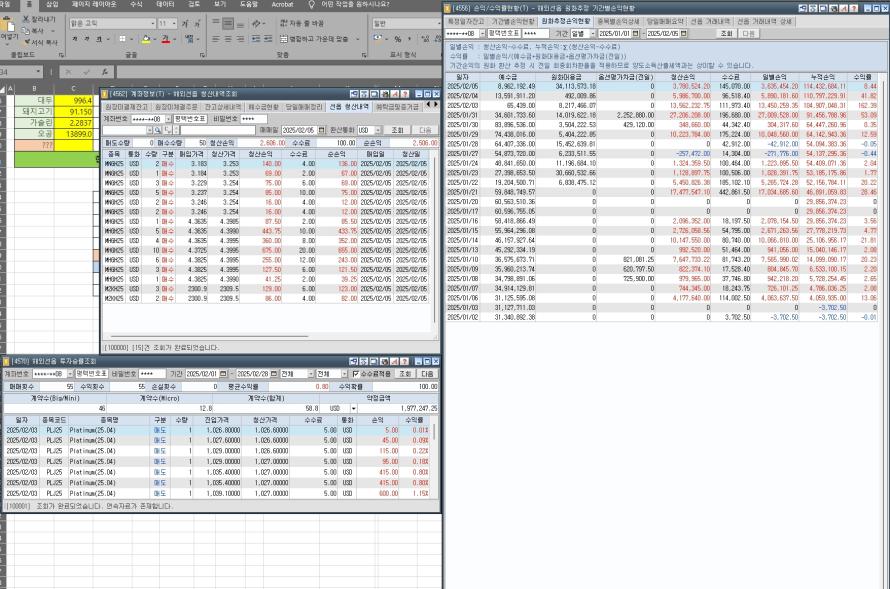Open the font size dropdown in Excel
This screenshot has height=589, width=890.
point(174,23)
